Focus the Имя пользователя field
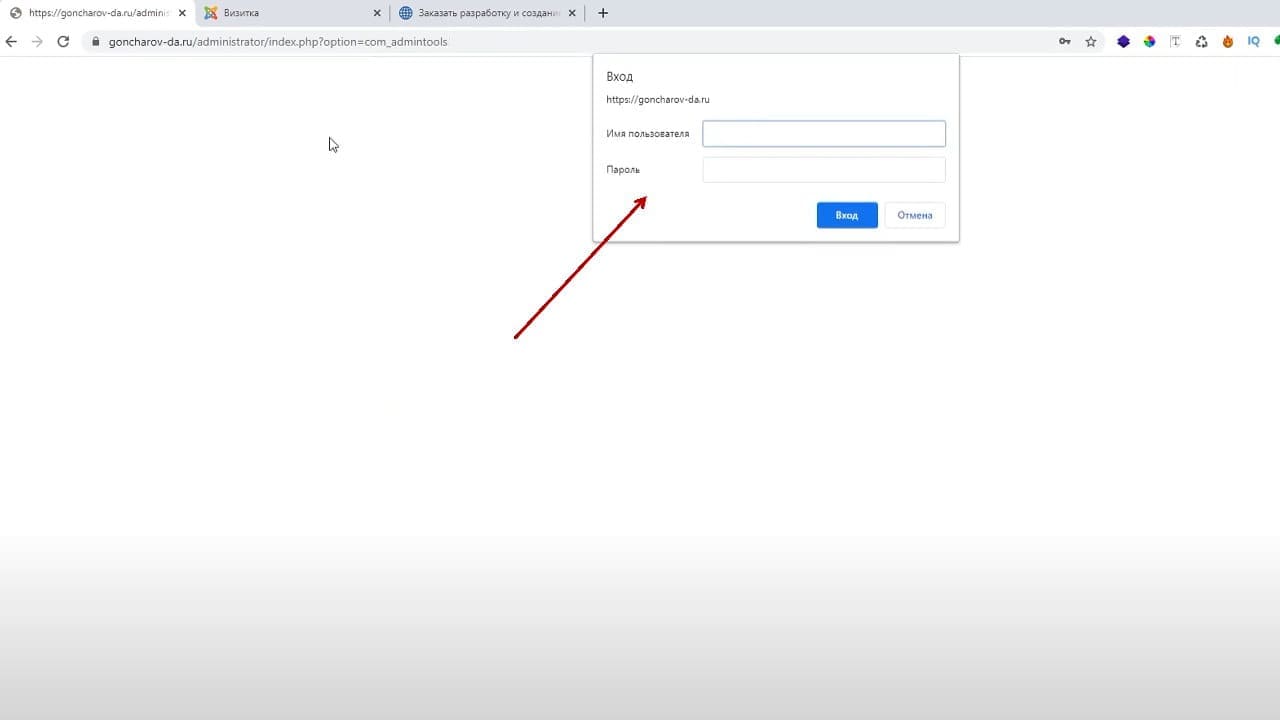The width and height of the screenshot is (1280, 720). point(824,134)
